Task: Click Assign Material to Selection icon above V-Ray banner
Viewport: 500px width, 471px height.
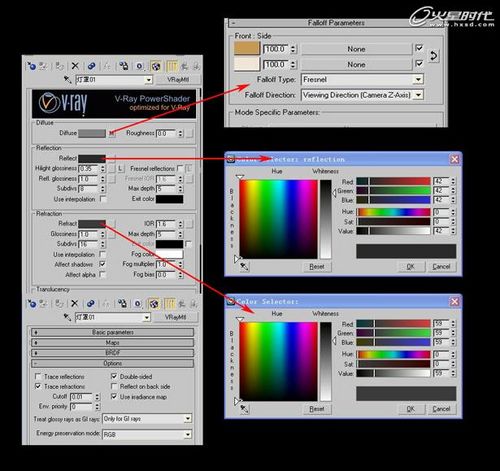Action: click(x=60, y=66)
